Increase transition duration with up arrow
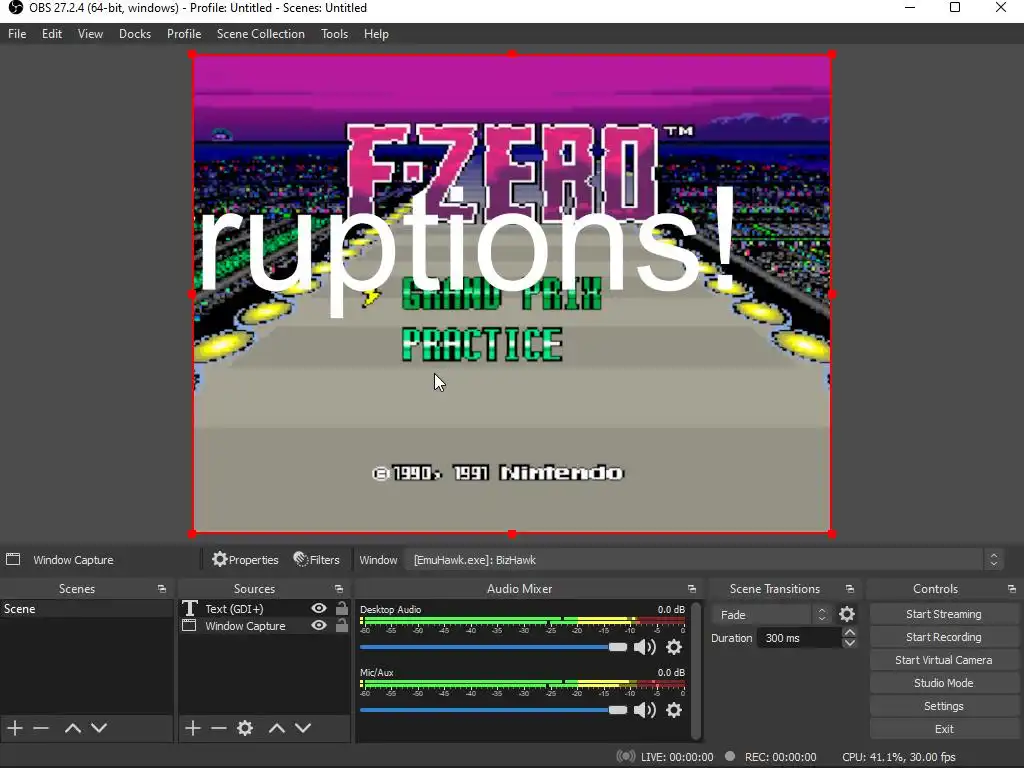 pos(850,633)
